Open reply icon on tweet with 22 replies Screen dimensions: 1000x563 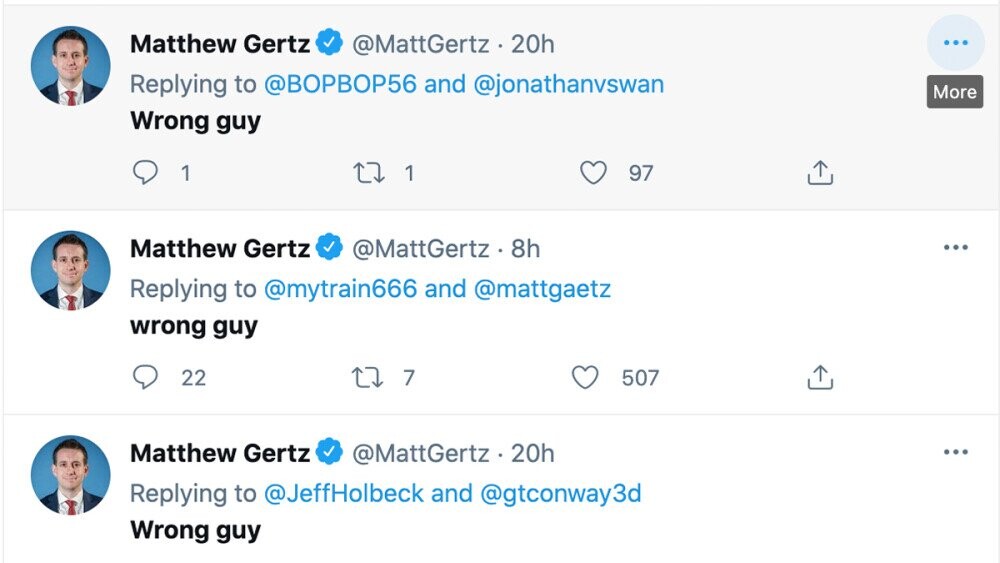tap(146, 377)
